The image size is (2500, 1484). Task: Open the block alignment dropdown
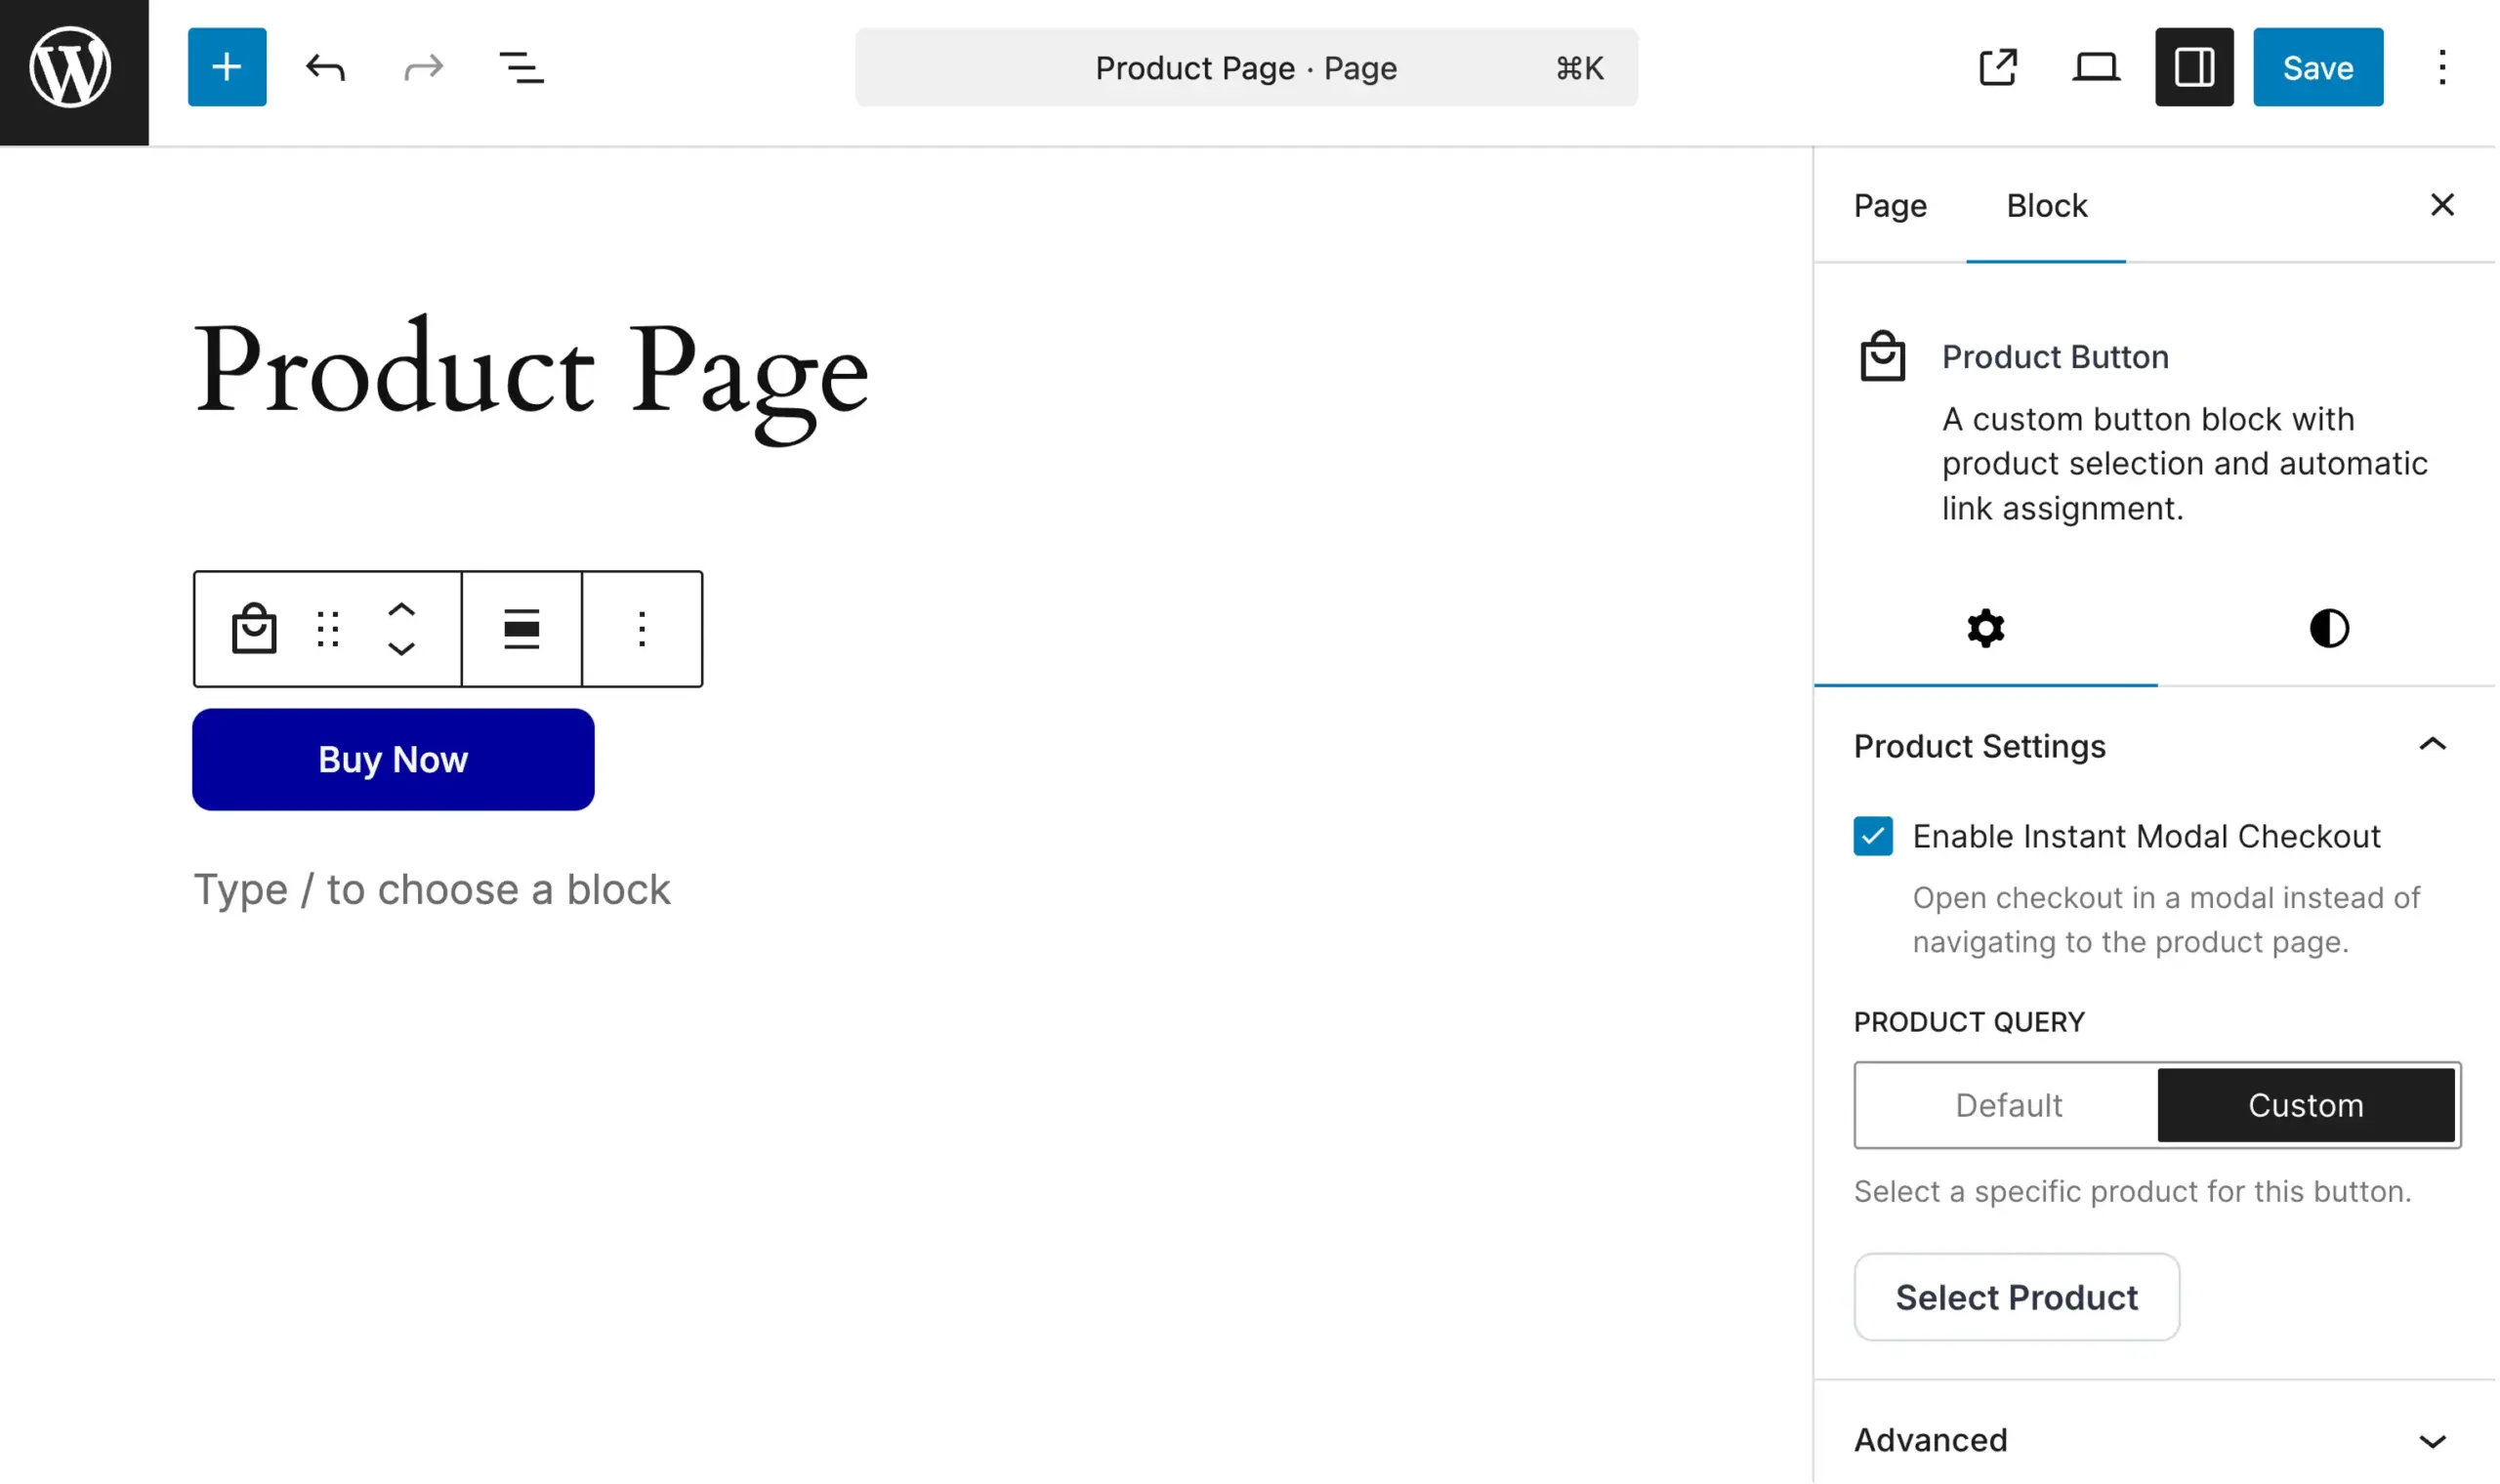click(x=521, y=628)
